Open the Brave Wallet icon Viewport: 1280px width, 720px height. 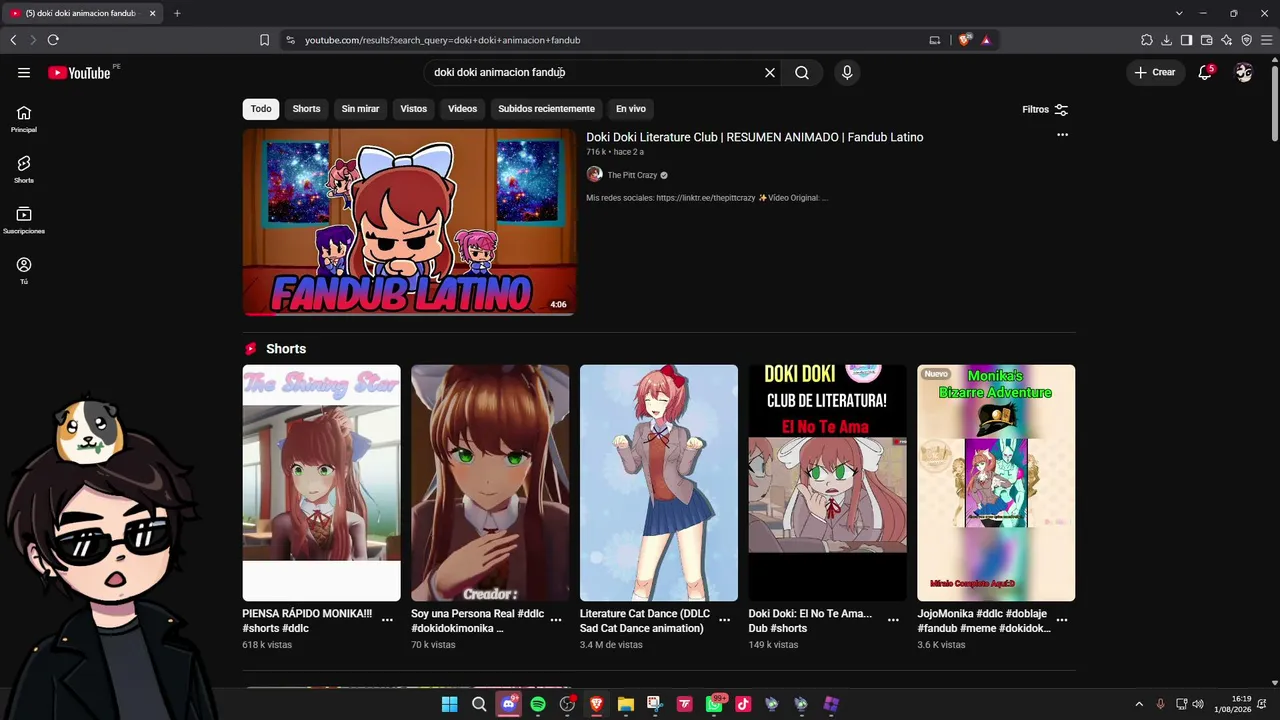click(1206, 40)
